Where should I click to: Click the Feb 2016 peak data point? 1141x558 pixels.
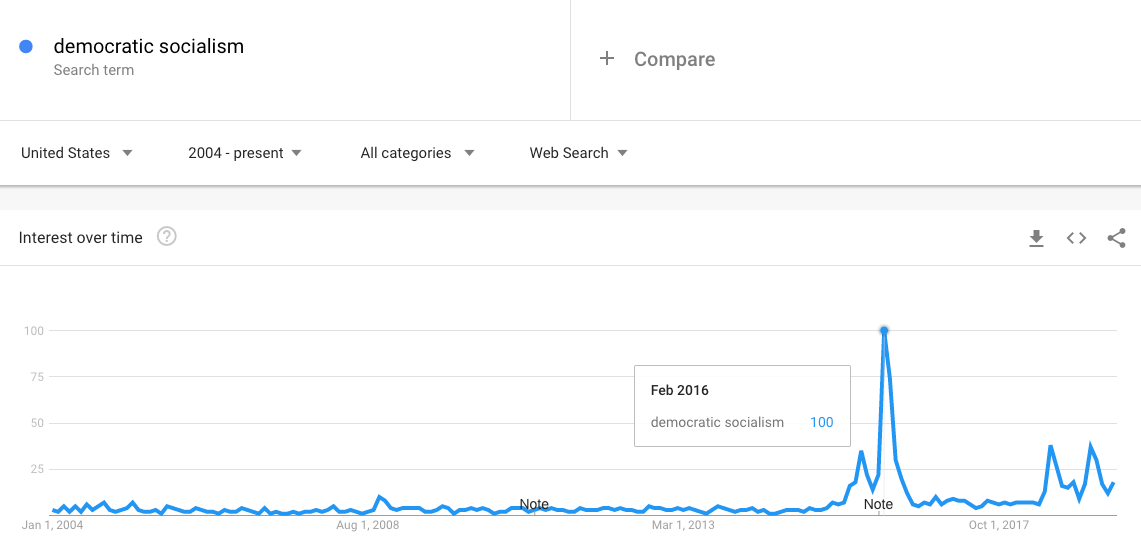(x=884, y=330)
